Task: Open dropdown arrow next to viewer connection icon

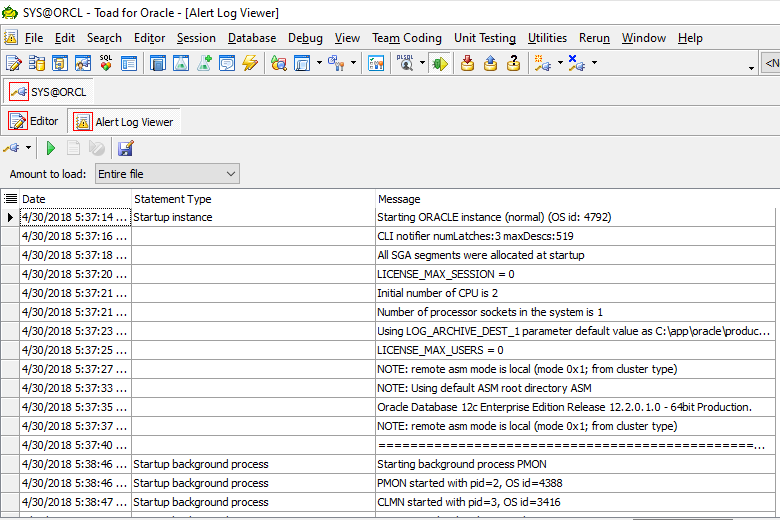Action: pyautogui.click(x=28, y=147)
